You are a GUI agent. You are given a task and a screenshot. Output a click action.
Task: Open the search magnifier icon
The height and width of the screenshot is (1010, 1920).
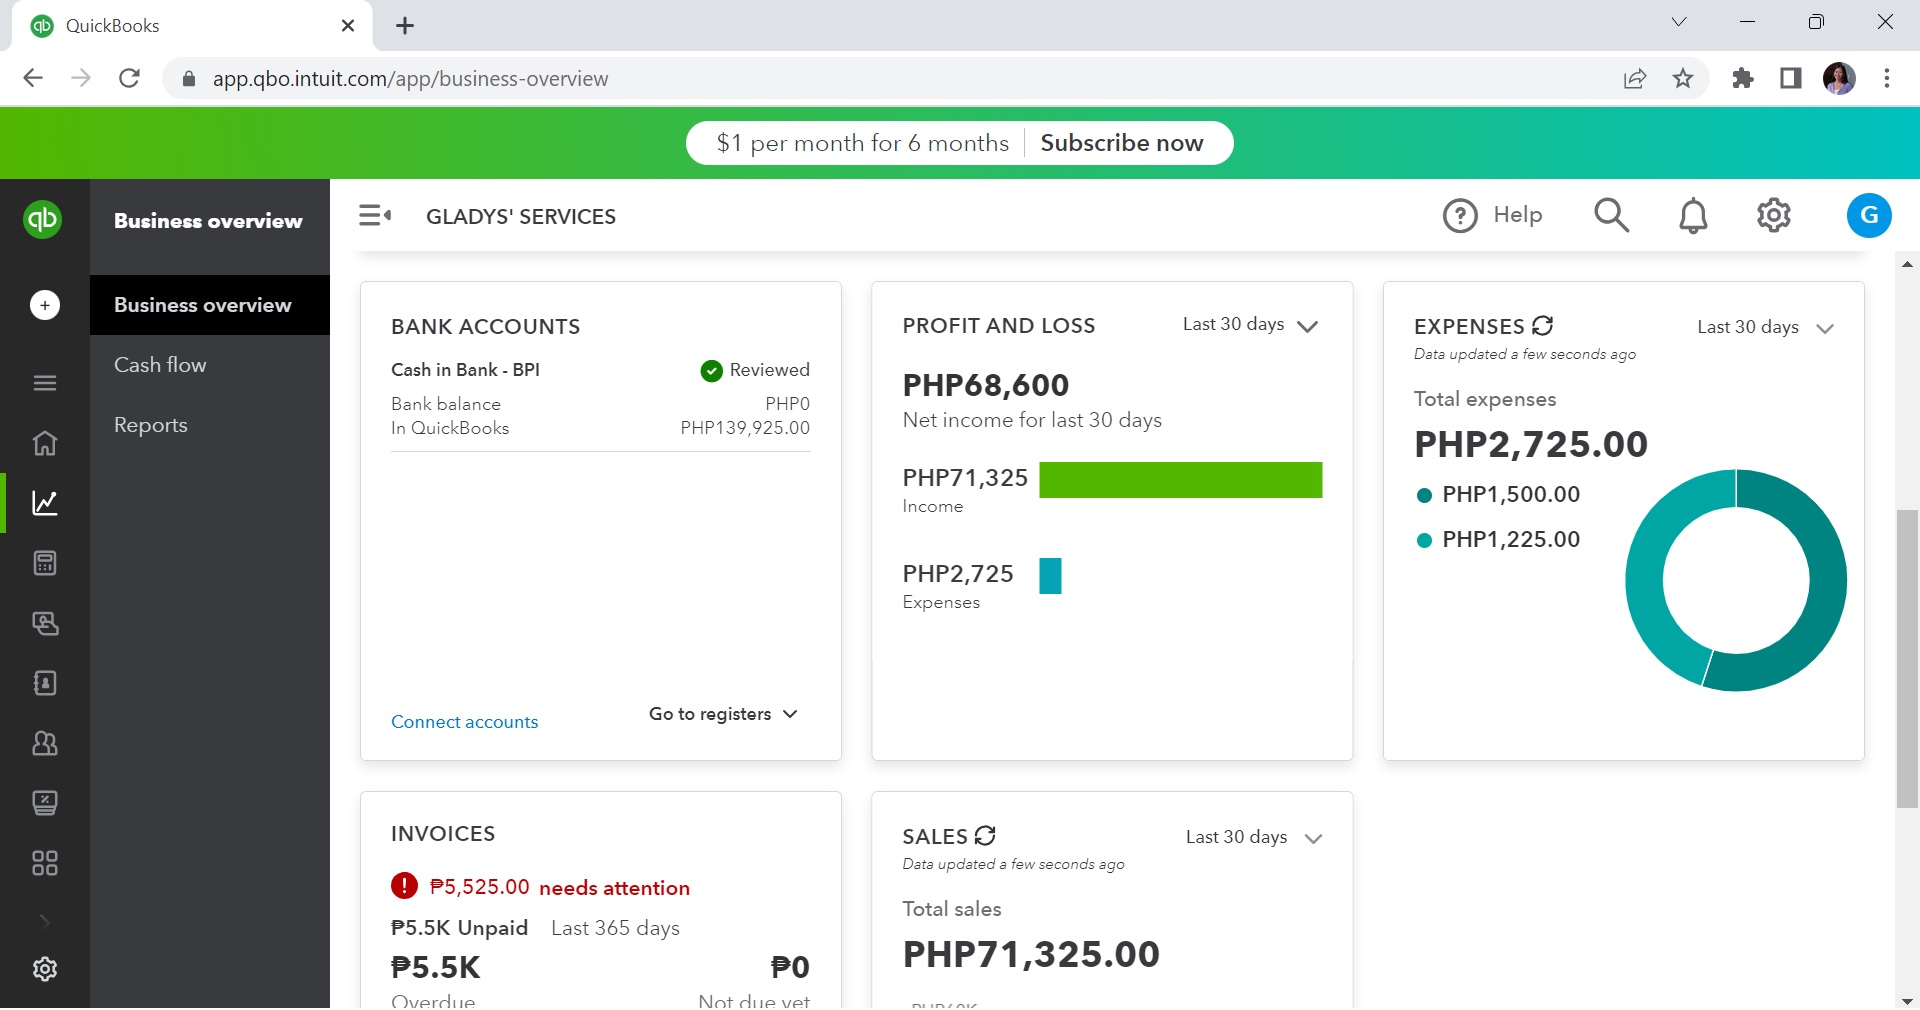click(x=1611, y=215)
